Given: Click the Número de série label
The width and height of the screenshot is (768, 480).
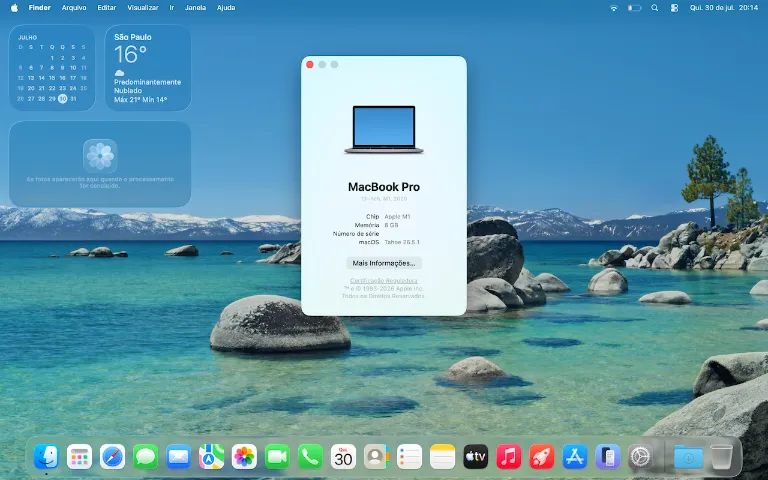Looking at the screenshot, I should tap(356, 234).
